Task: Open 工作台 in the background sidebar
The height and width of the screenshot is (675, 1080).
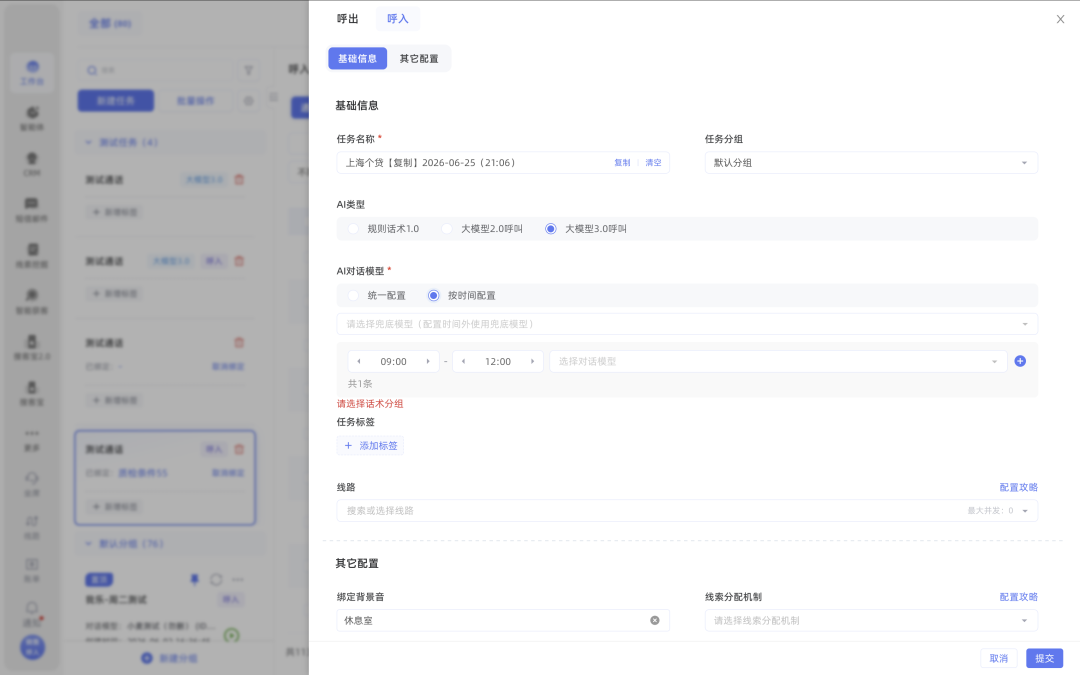Action: [32, 72]
